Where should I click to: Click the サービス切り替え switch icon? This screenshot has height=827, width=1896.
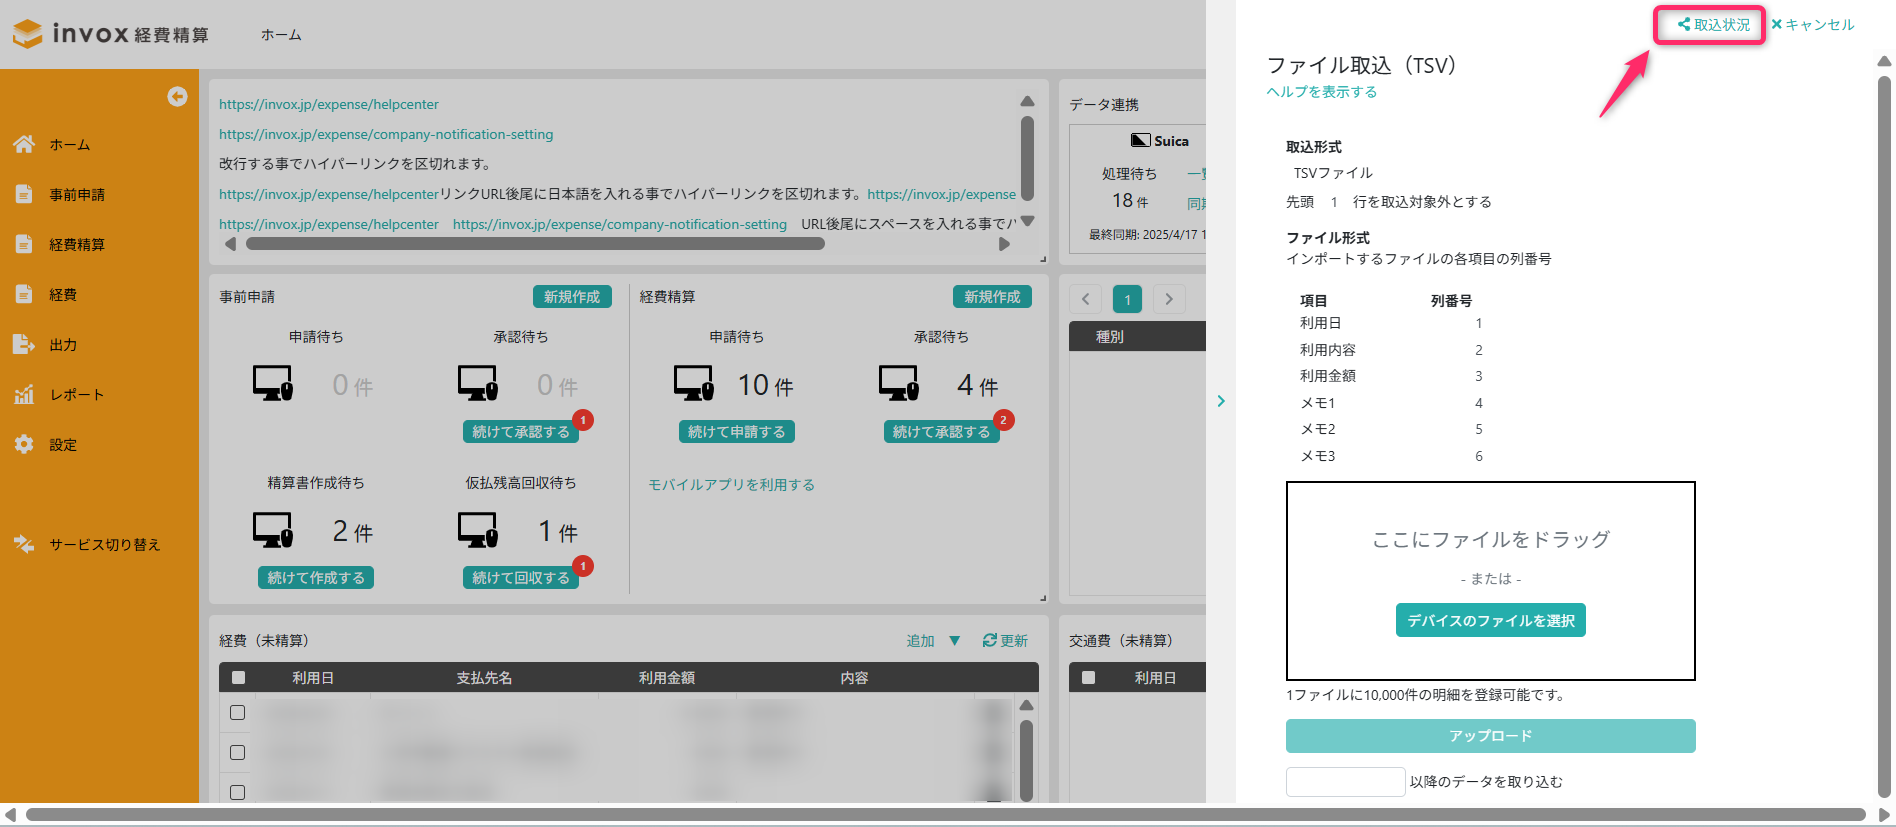(x=24, y=544)
